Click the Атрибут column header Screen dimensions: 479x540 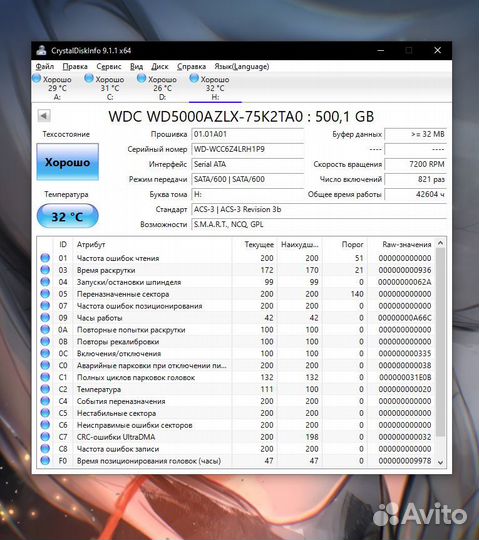click(152, 245)
